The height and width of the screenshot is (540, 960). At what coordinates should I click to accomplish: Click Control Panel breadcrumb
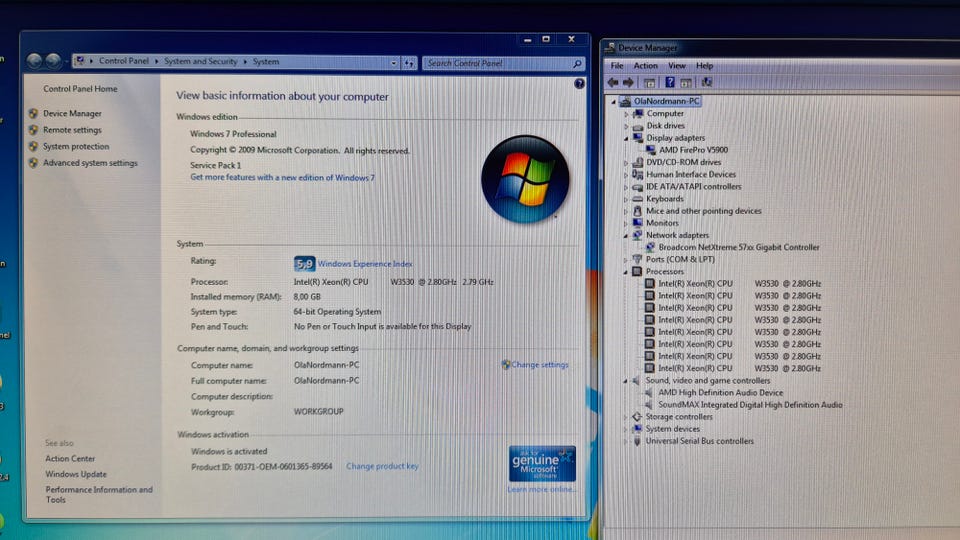point(124,61)
